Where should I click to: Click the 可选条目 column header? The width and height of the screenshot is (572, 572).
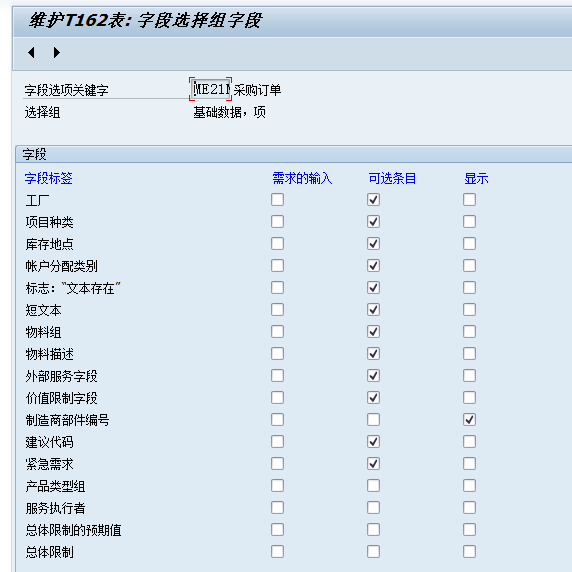pyautogui.click(x=392, y=178)
